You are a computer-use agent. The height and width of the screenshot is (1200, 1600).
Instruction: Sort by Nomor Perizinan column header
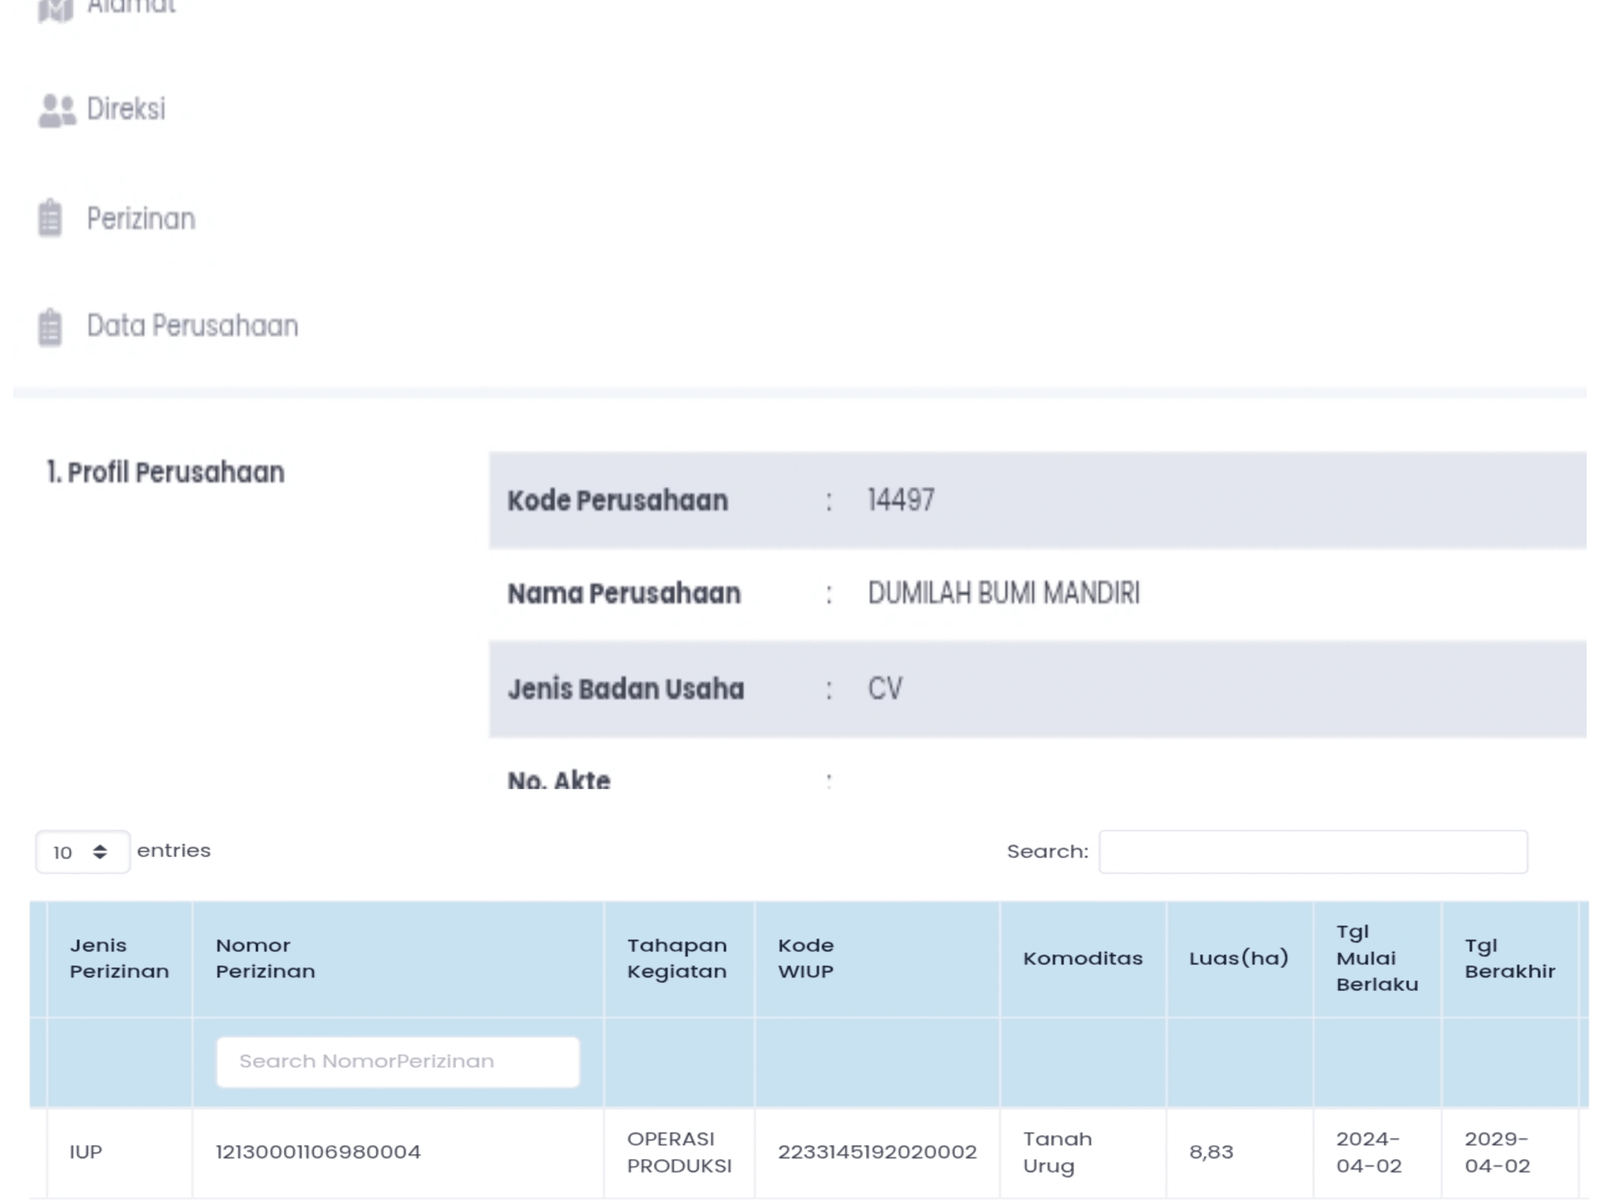coord(398,958)
